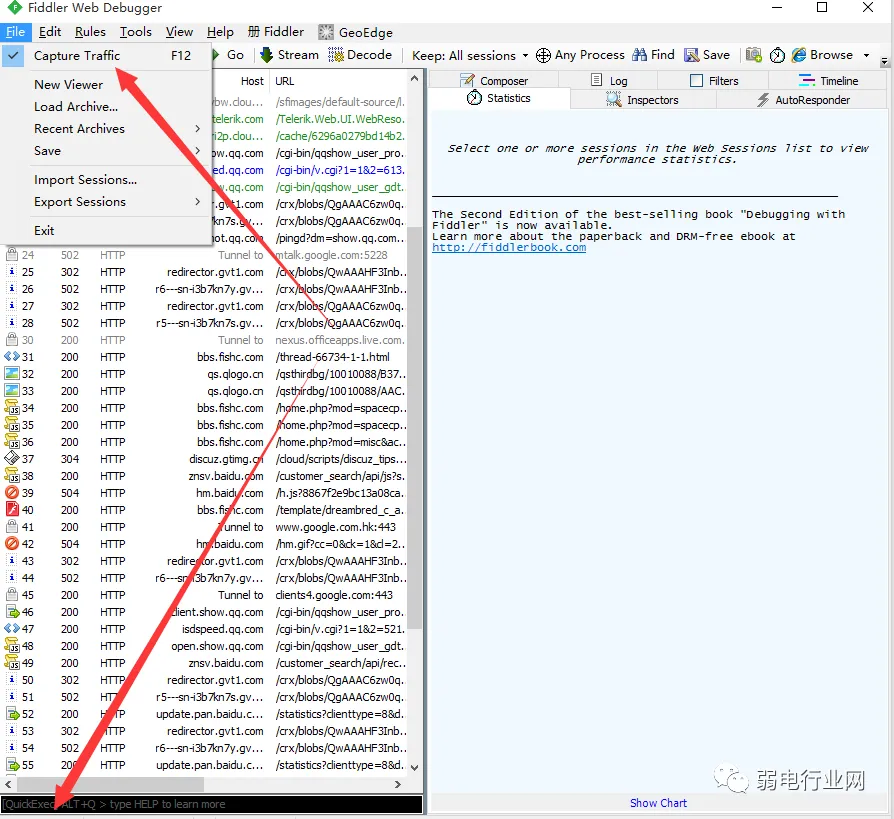This screenshot has width=894, height=819.
Task: Switch to the Log tab
Action: pos(608,80)
